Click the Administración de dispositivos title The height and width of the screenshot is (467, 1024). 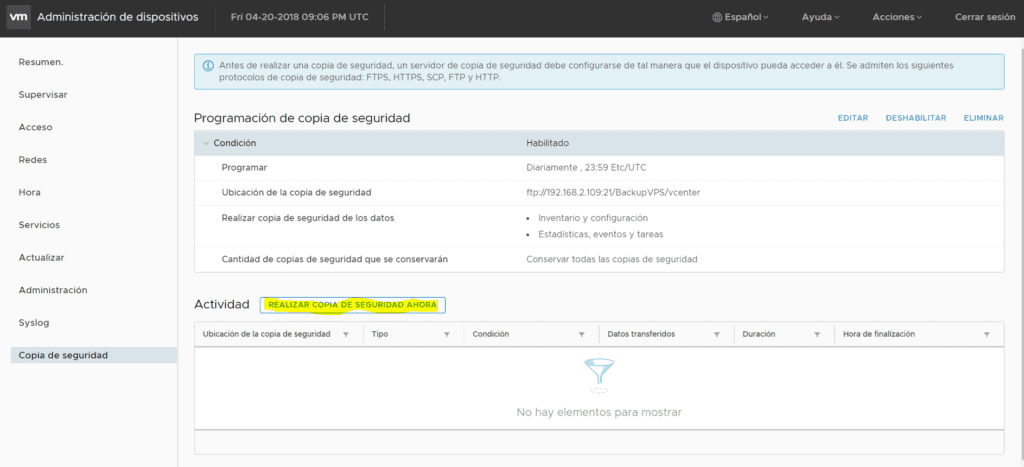(x=118, y=18)
